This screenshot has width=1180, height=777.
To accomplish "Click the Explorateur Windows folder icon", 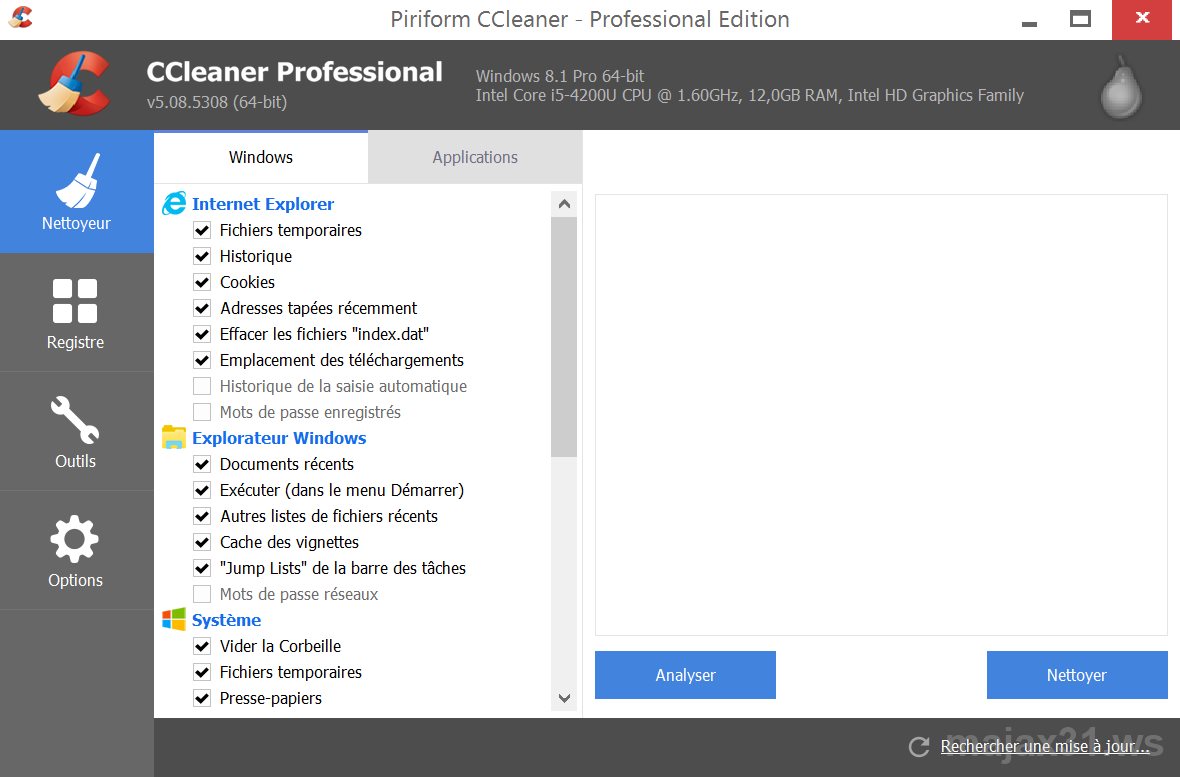I will (174, 438).
